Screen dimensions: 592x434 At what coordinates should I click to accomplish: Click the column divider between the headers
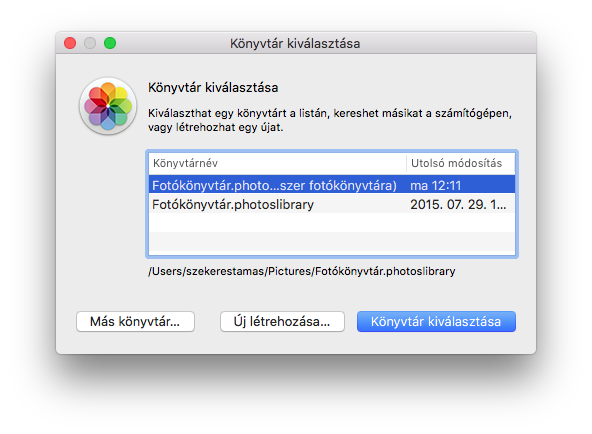(407, 163)
